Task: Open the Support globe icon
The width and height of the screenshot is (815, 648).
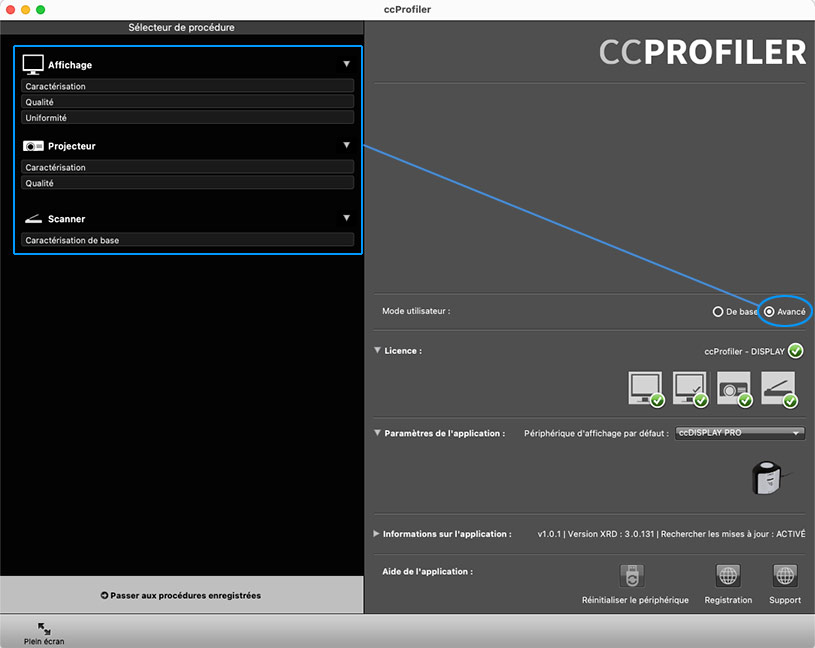Action: (x=785, y=576)
